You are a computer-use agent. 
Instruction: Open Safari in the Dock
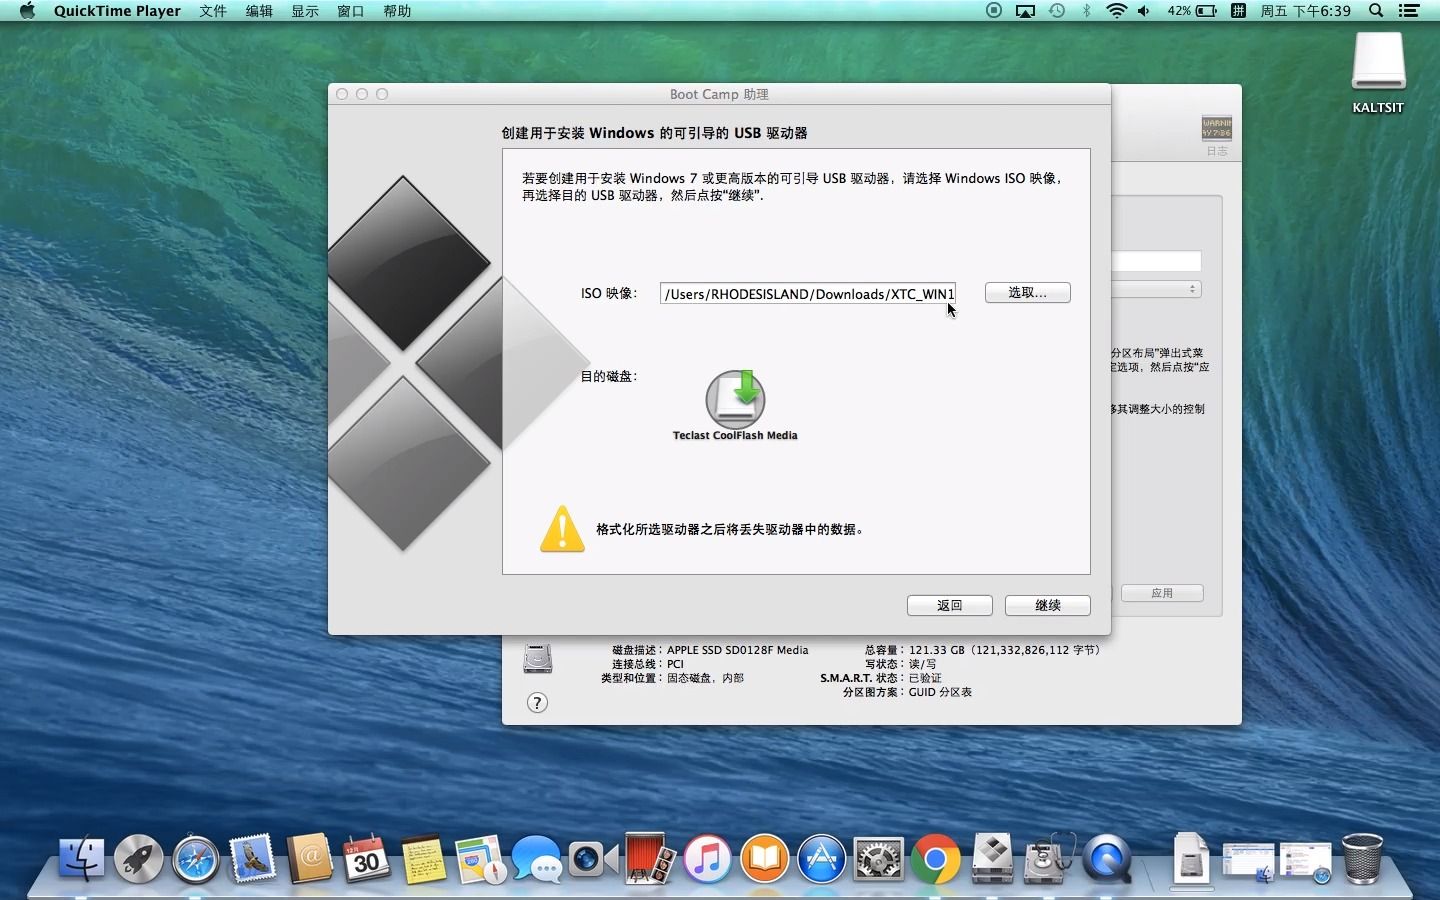pos(195,858)
